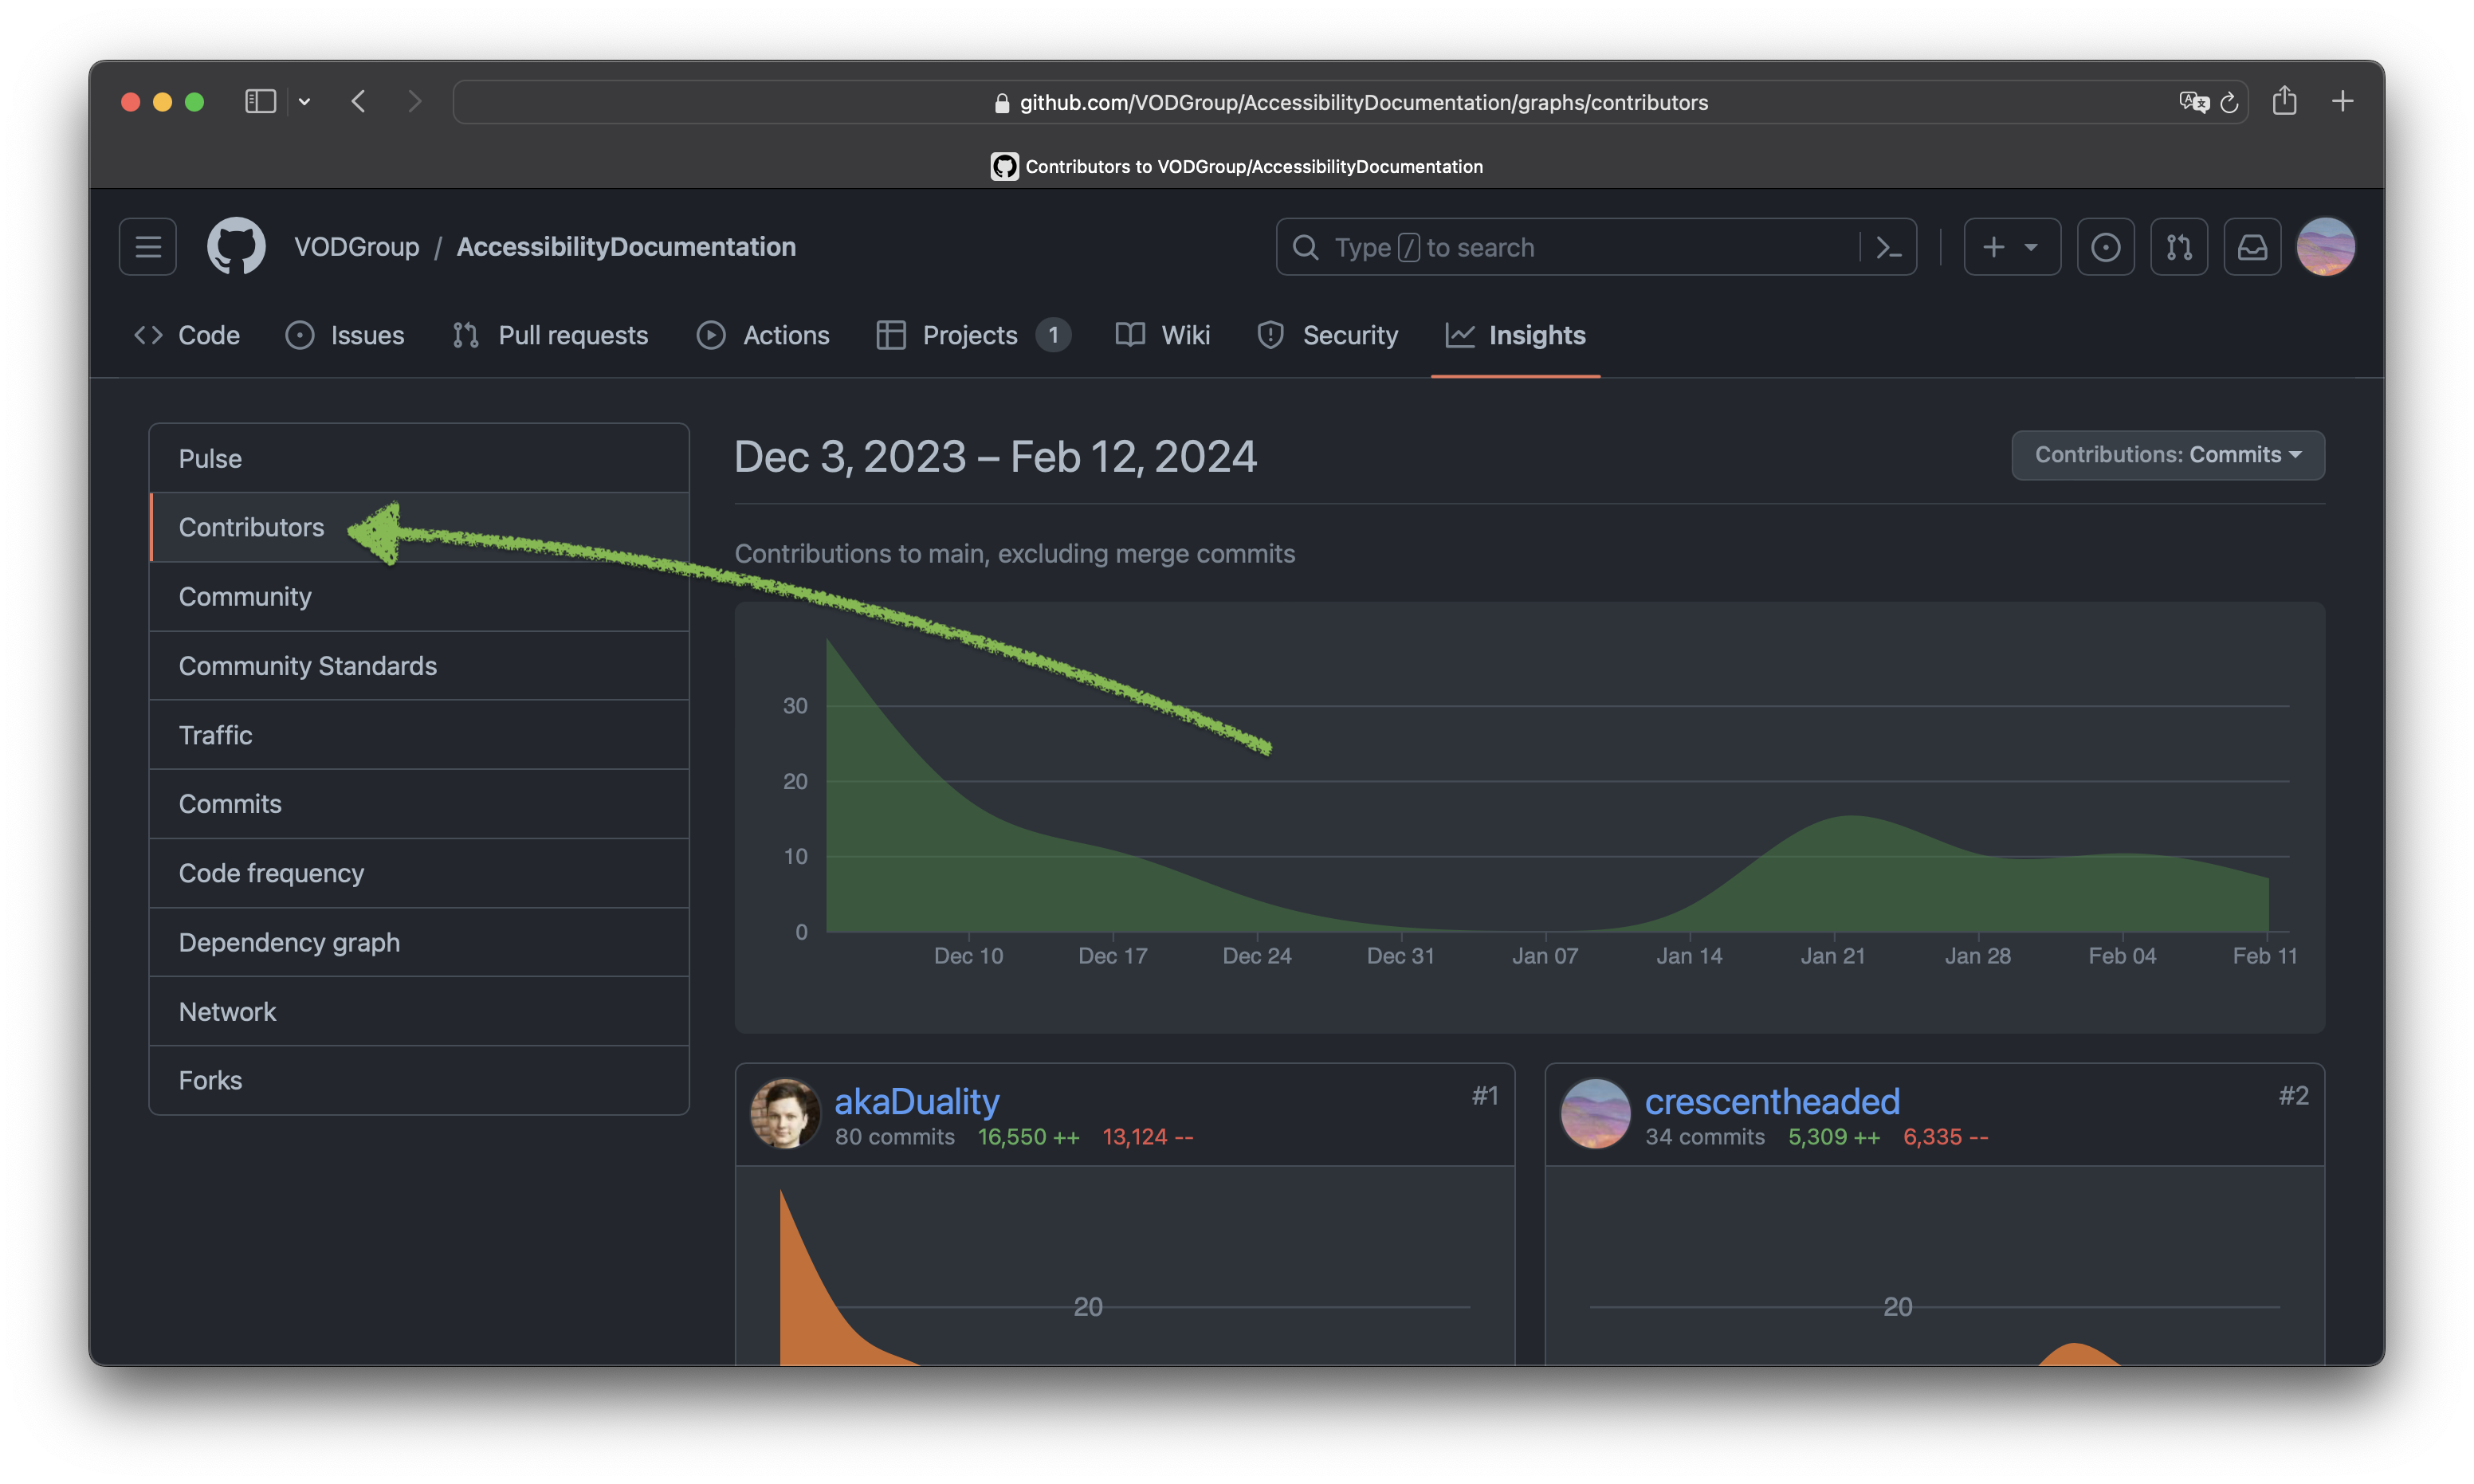Click the crescentheaded avatar thumbnail
The height and width of the screenshot is (1484, 2474).
click(1595, 1113)
